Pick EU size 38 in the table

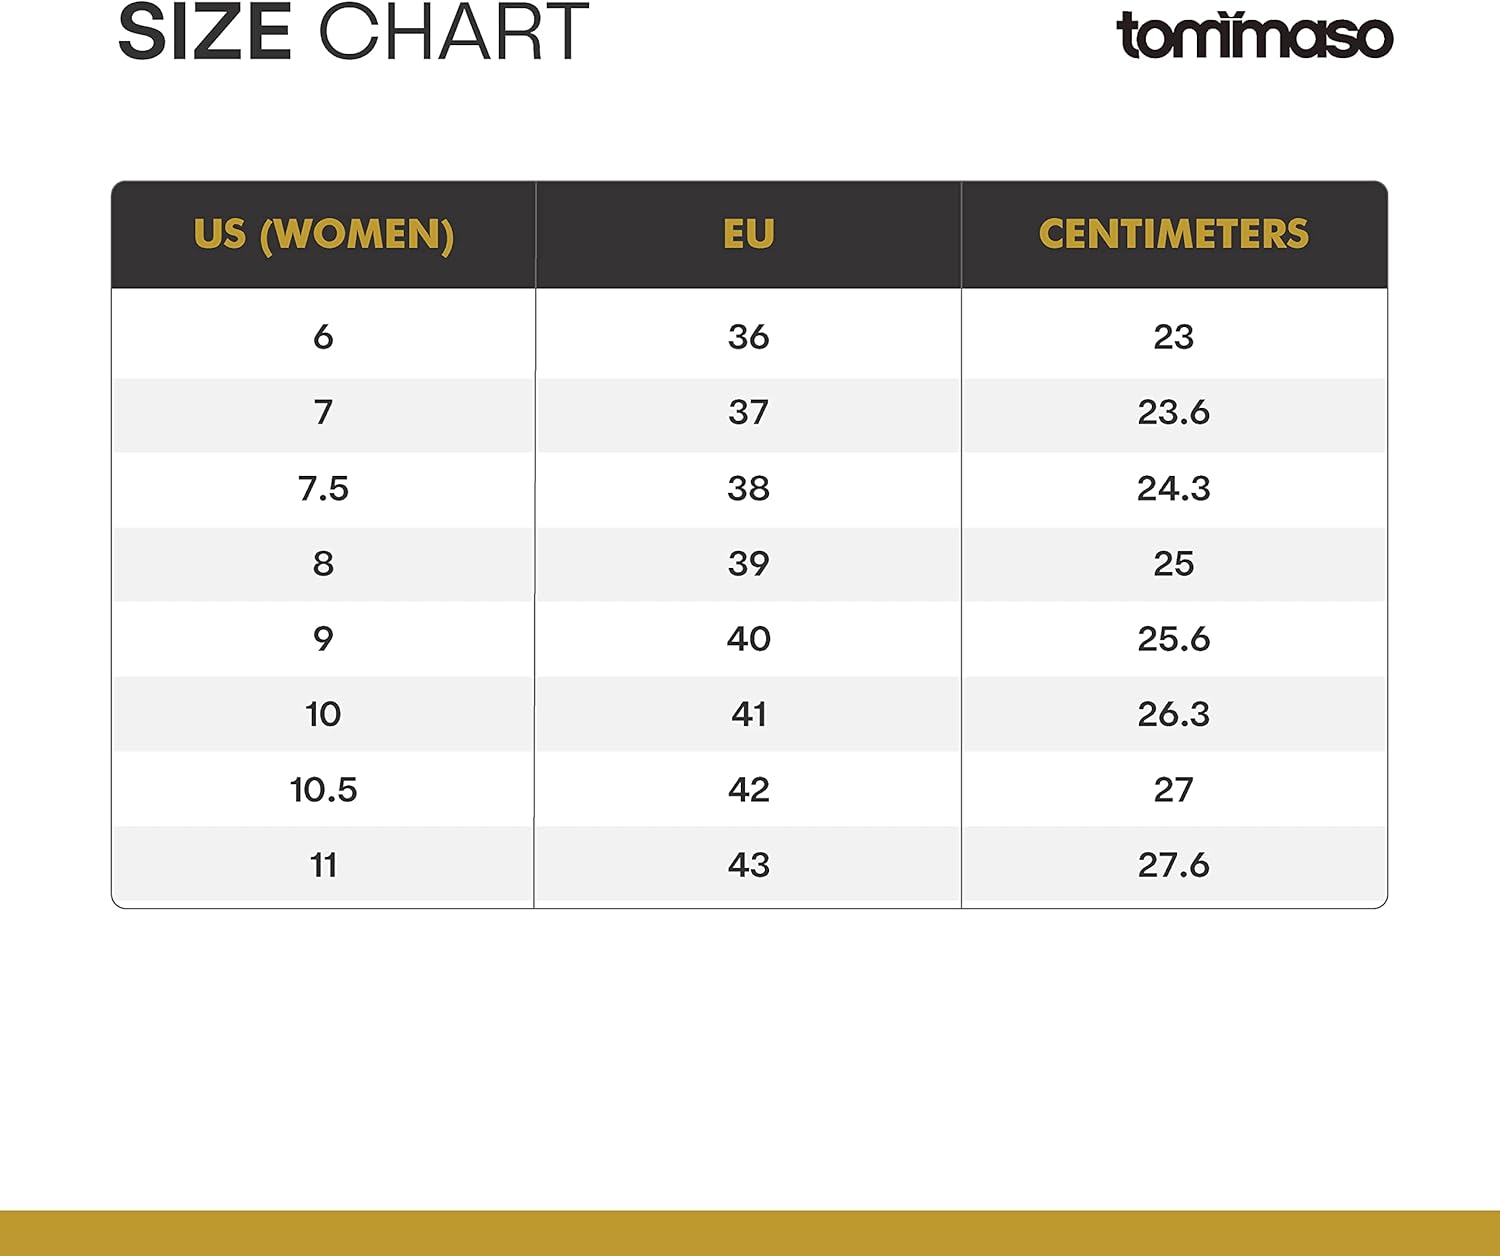[x=749, y=488]
